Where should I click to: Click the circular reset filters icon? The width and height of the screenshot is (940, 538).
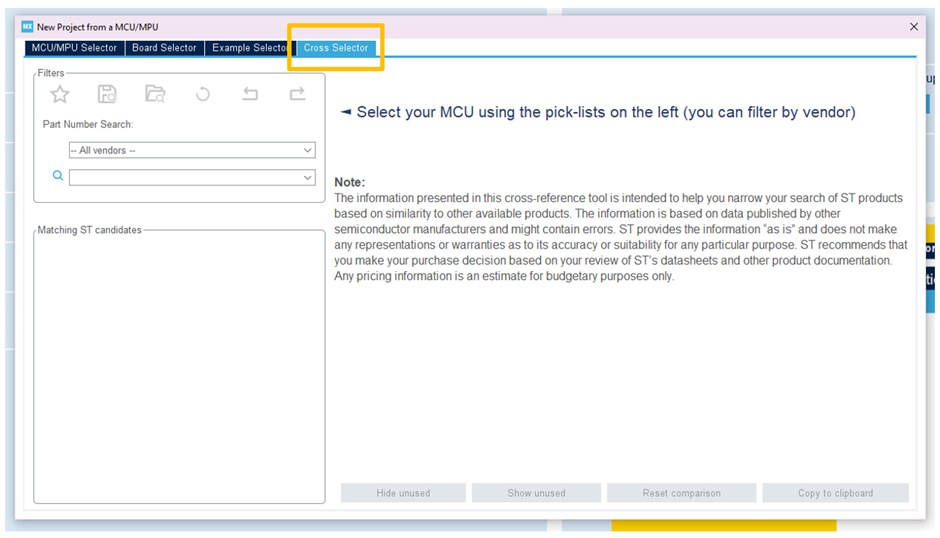click(x=203, y=94)
